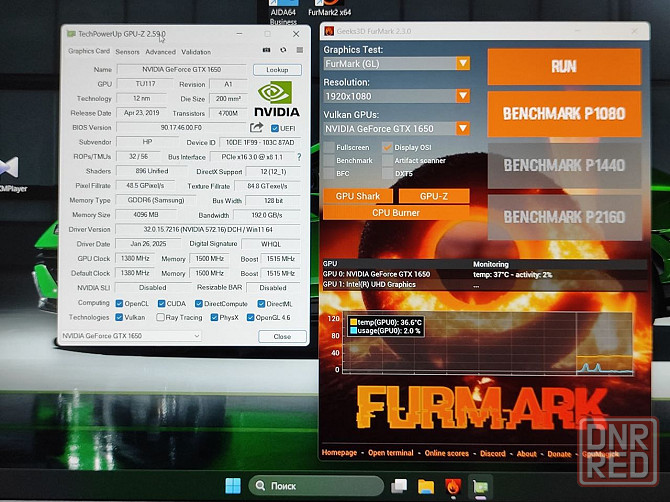670x502 pixels.
Task: Open the GPU-Z hamburger menu icon
Action: tap(300, 50)
